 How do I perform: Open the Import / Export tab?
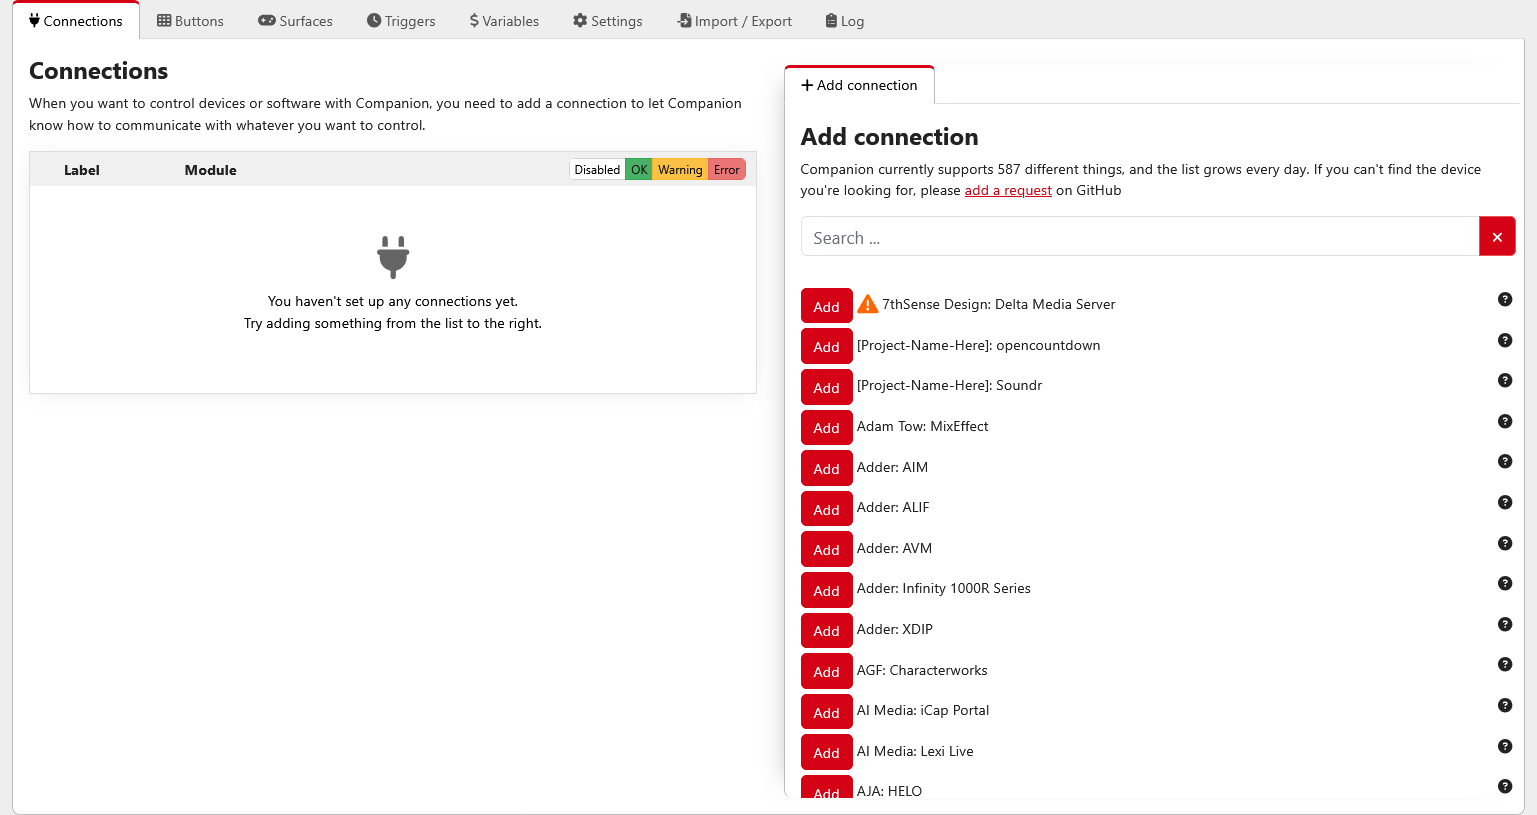tap(734, 21)
